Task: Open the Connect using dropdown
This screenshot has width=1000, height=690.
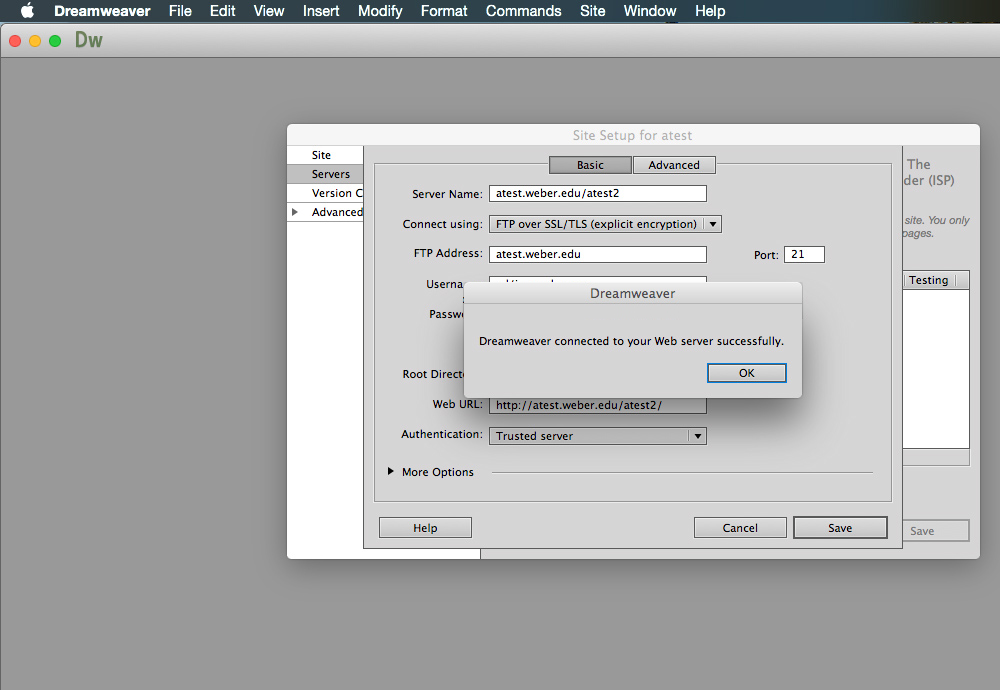Action: pyautogui.click(x=604, y=224)
